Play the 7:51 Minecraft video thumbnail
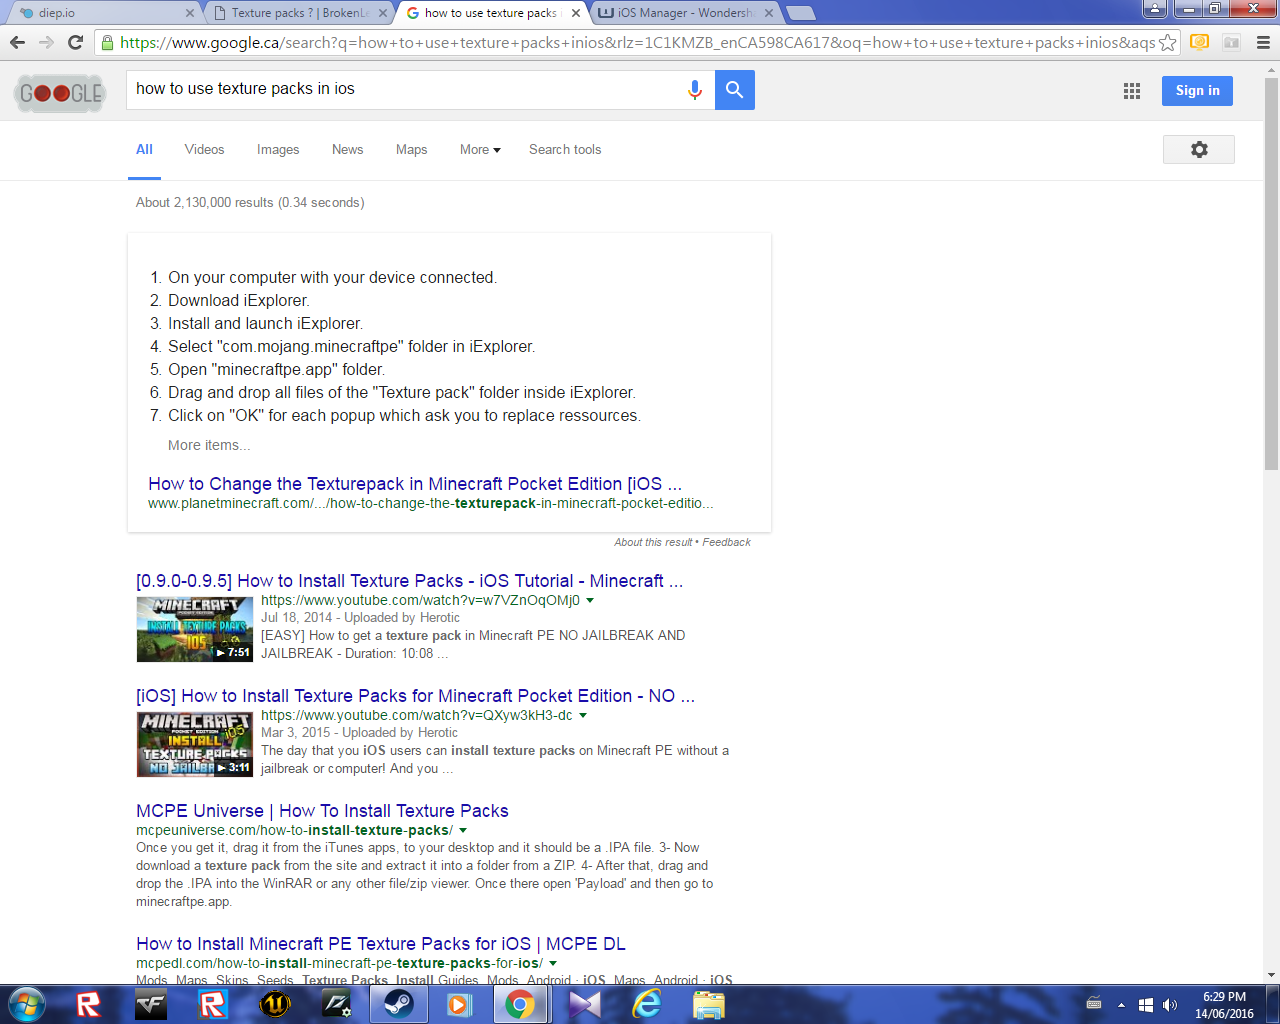The width and height of the screenshot is (1280, 1024). (194, 629)
